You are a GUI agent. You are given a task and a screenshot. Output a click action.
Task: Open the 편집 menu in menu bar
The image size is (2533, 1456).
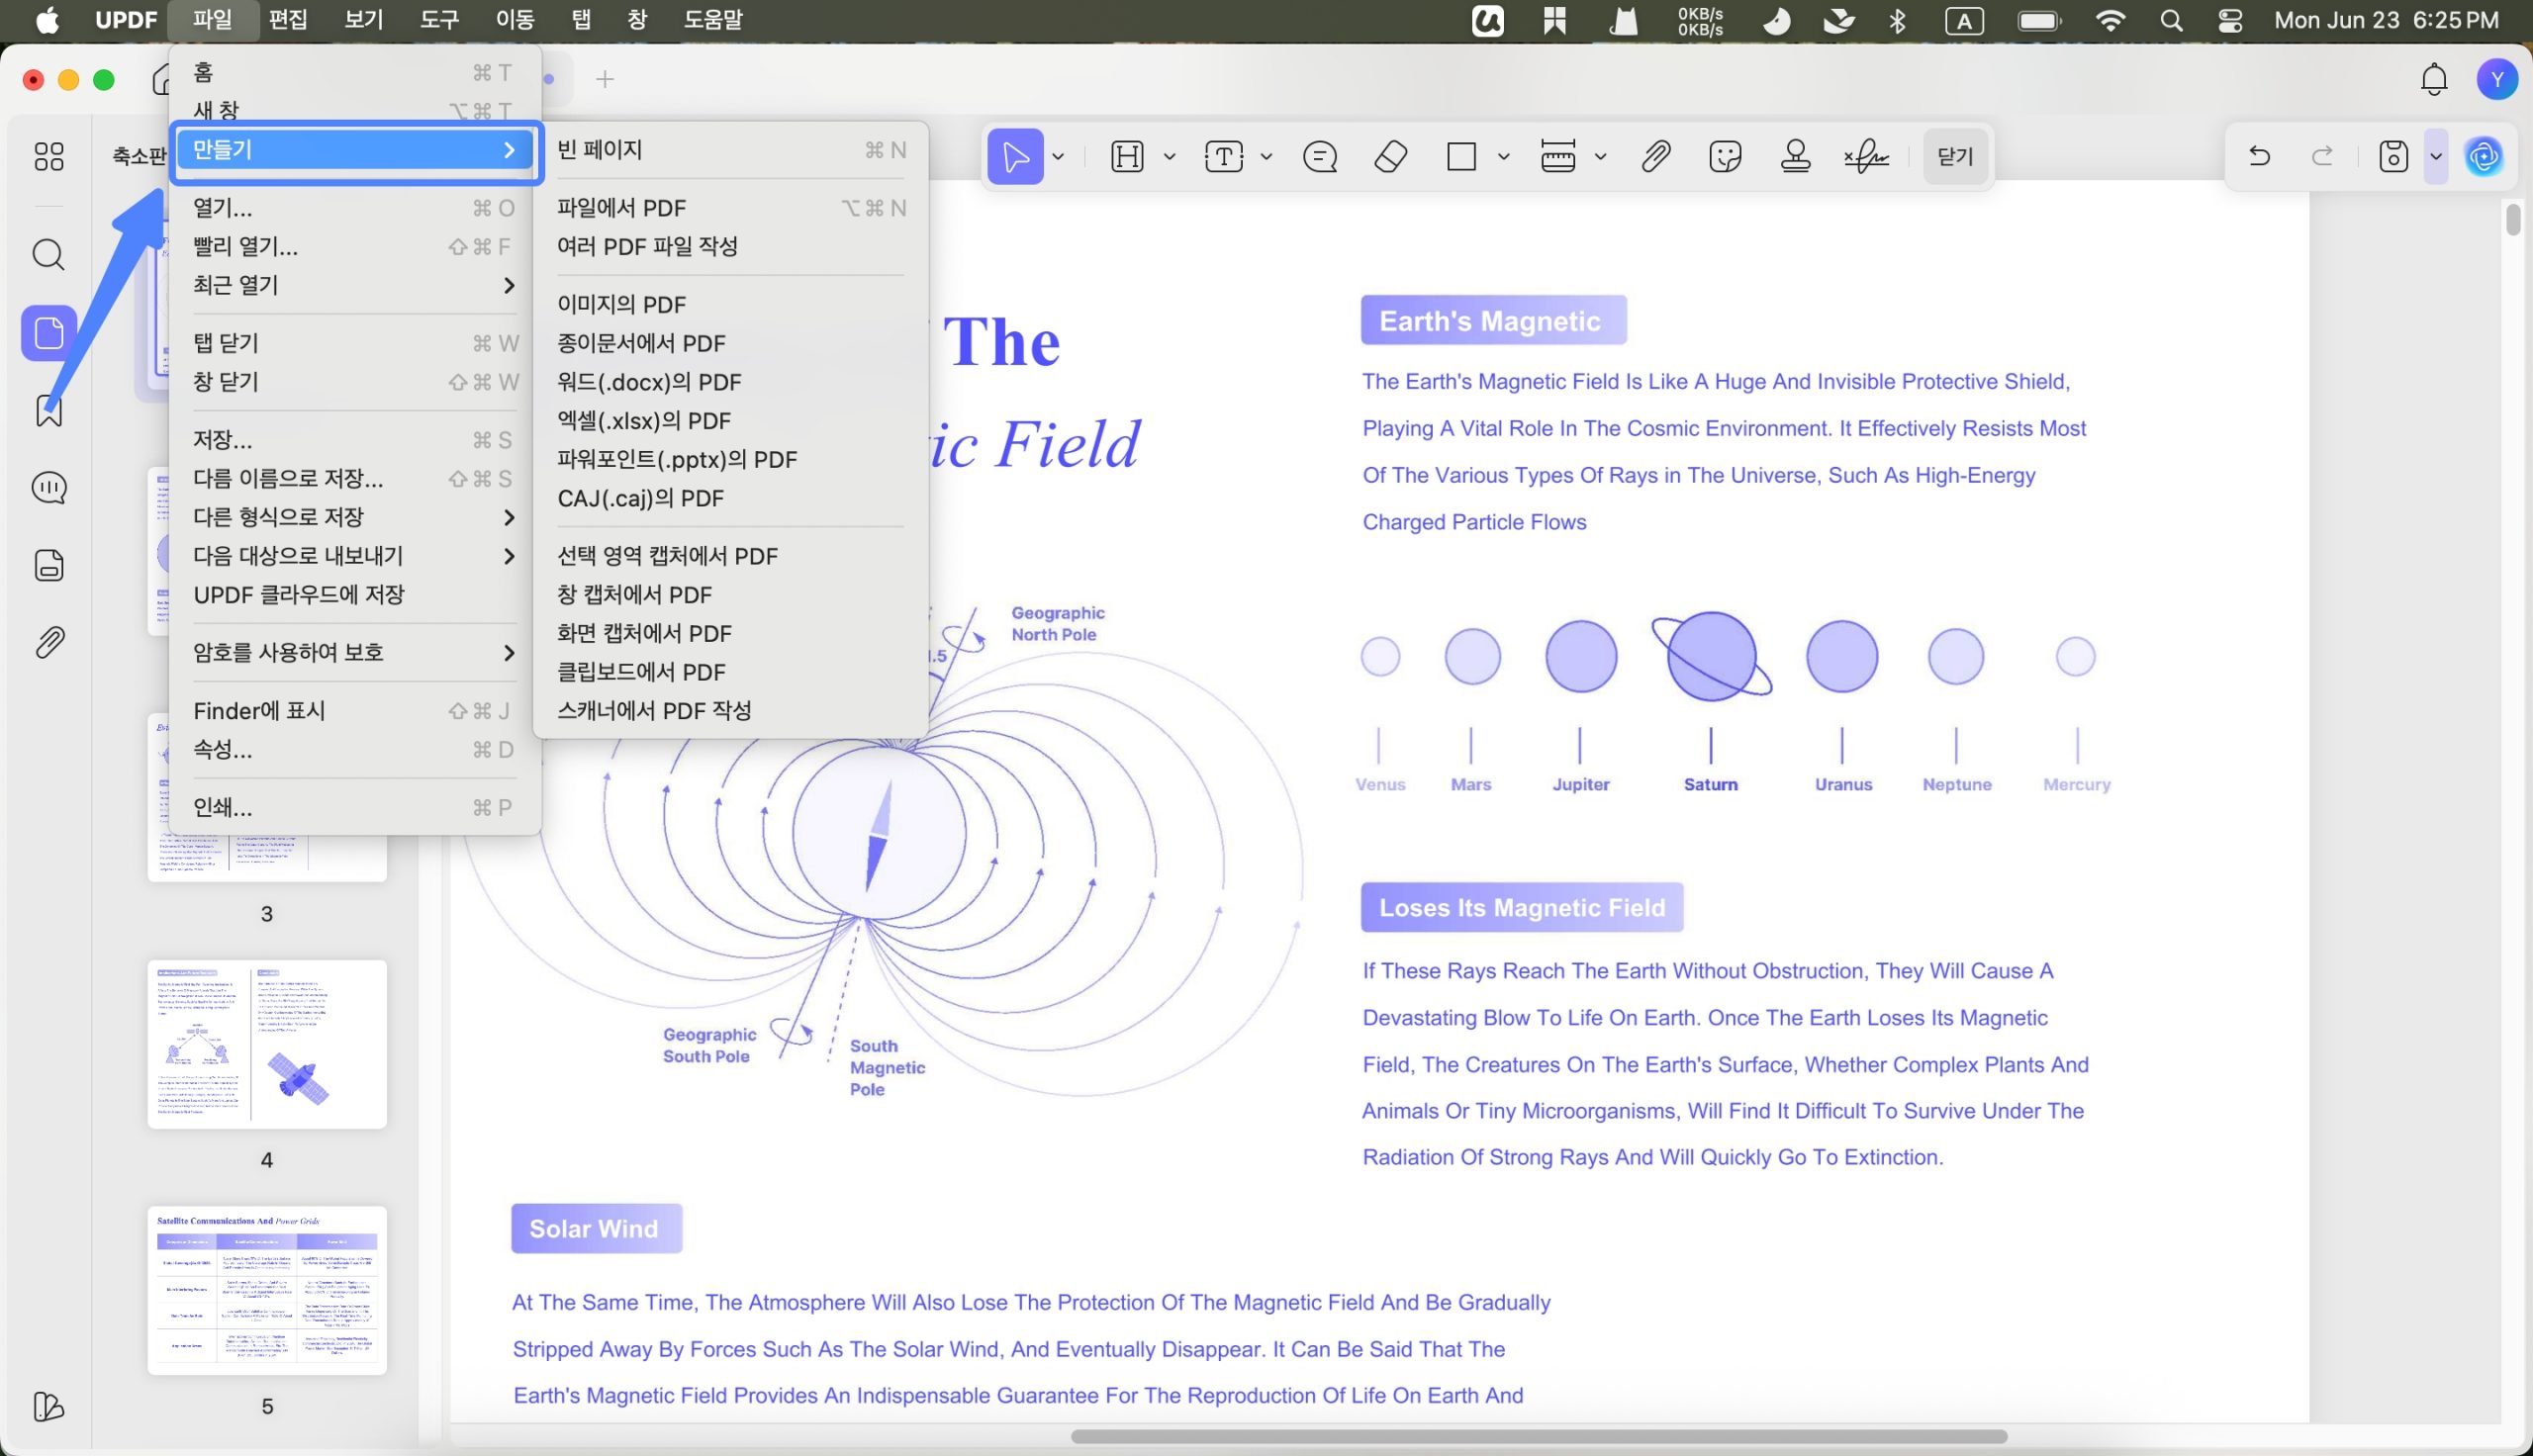pyautogui.click(x=288, y=20)
